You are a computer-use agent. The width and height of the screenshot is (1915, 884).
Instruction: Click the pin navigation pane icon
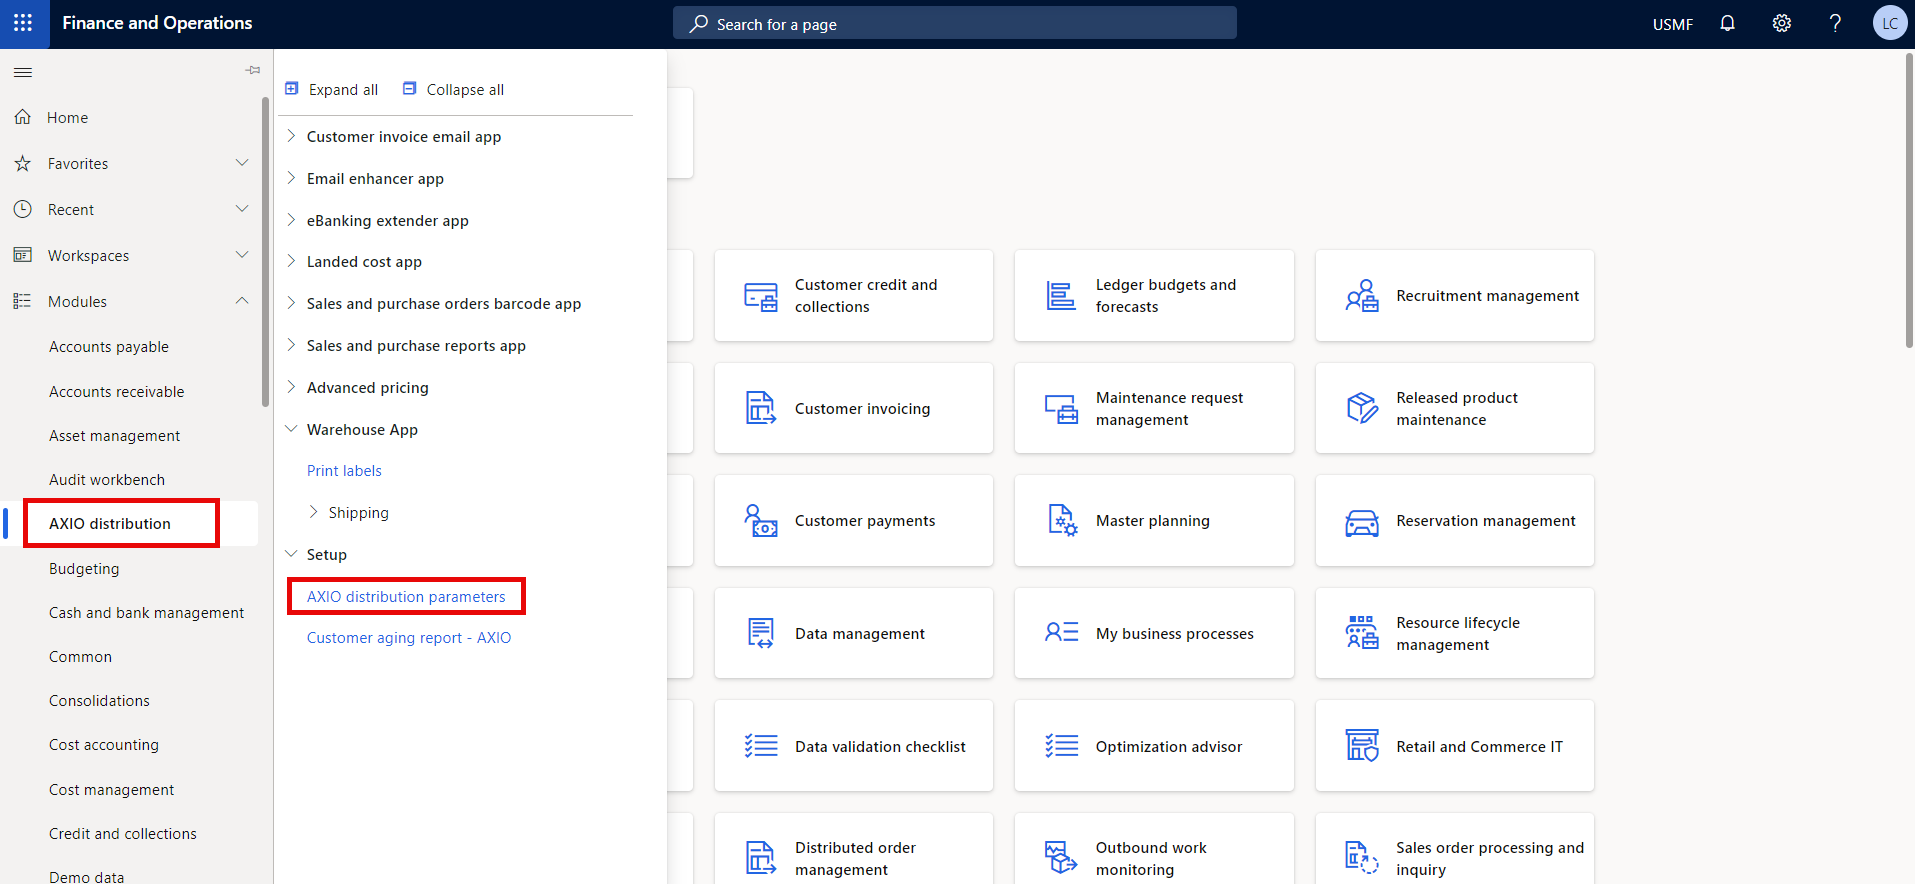[x=253, y=70]
